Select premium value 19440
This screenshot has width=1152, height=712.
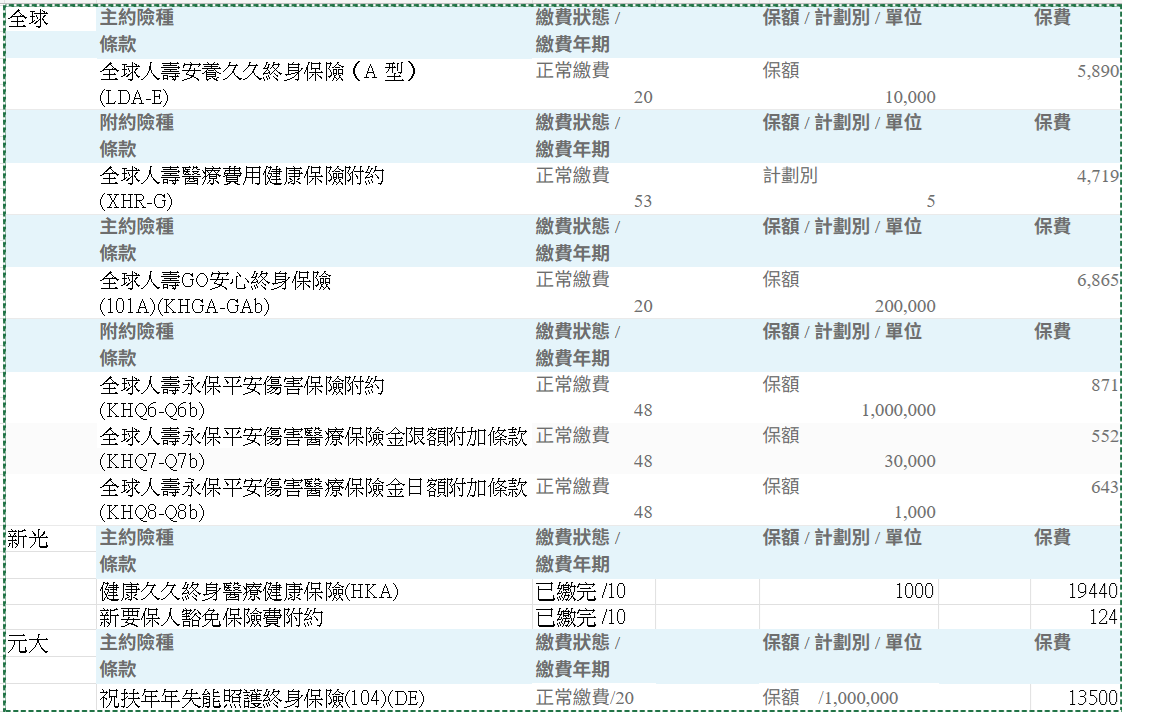(1092, 591)
